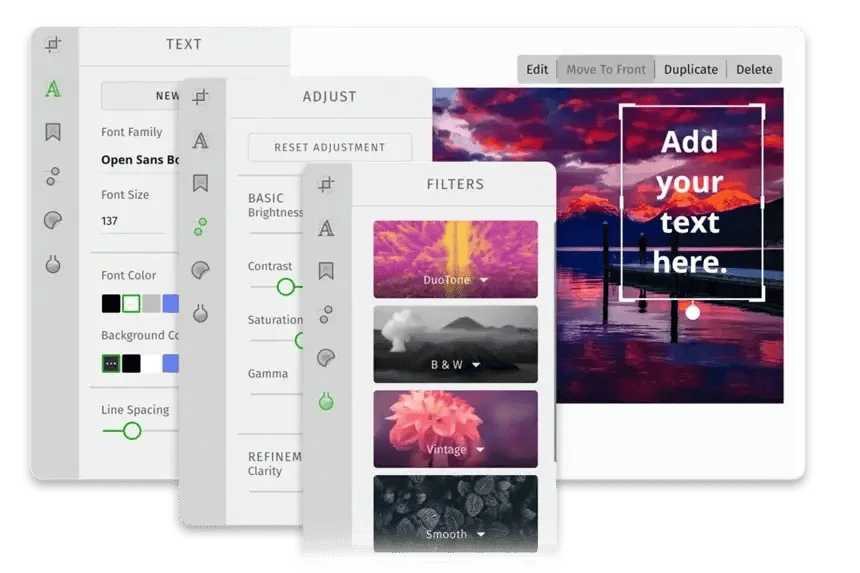The width and height of the screenshot is (860, 573).
Task: Select the crop icon in the Filters panel sidebar
Action: click(326, 184)
